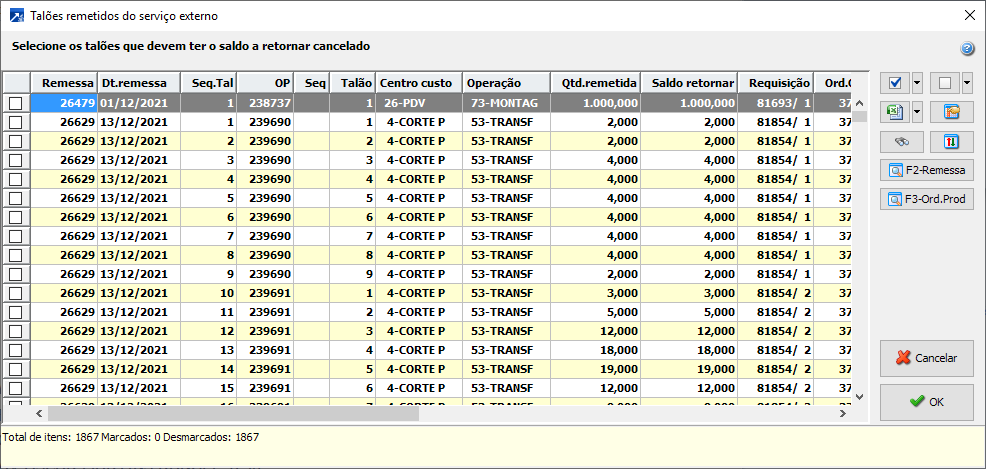The image size is (986, 469).
Task: Click the binoculars search button
Action: [x=901, y=141]
